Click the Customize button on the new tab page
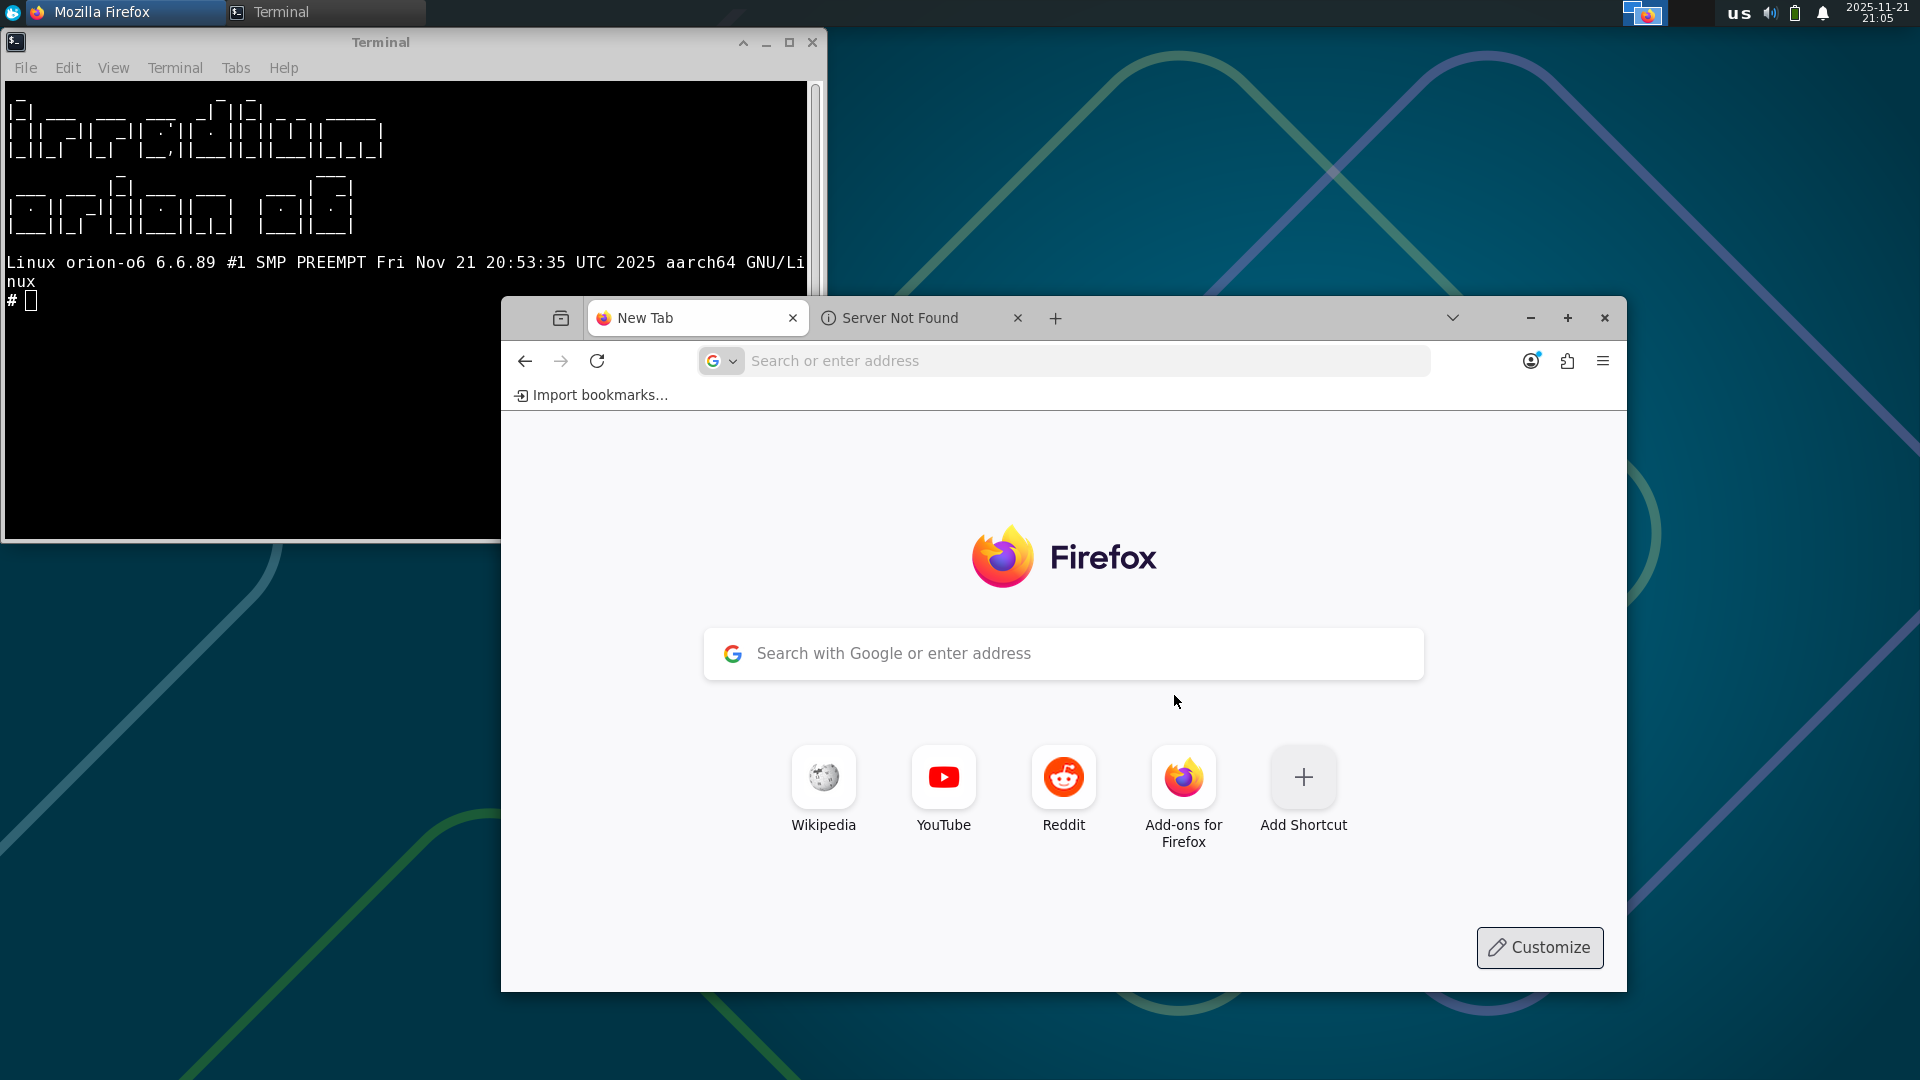The image size is (1920, 1080). [x=1540, y=948]
